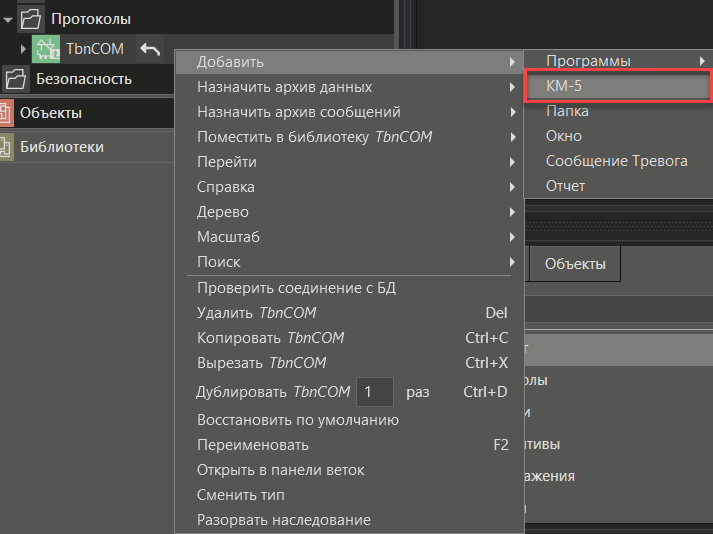Collapse the Протоколы tree node
This screenshot has width=713, height=534.
click(8, 18)
